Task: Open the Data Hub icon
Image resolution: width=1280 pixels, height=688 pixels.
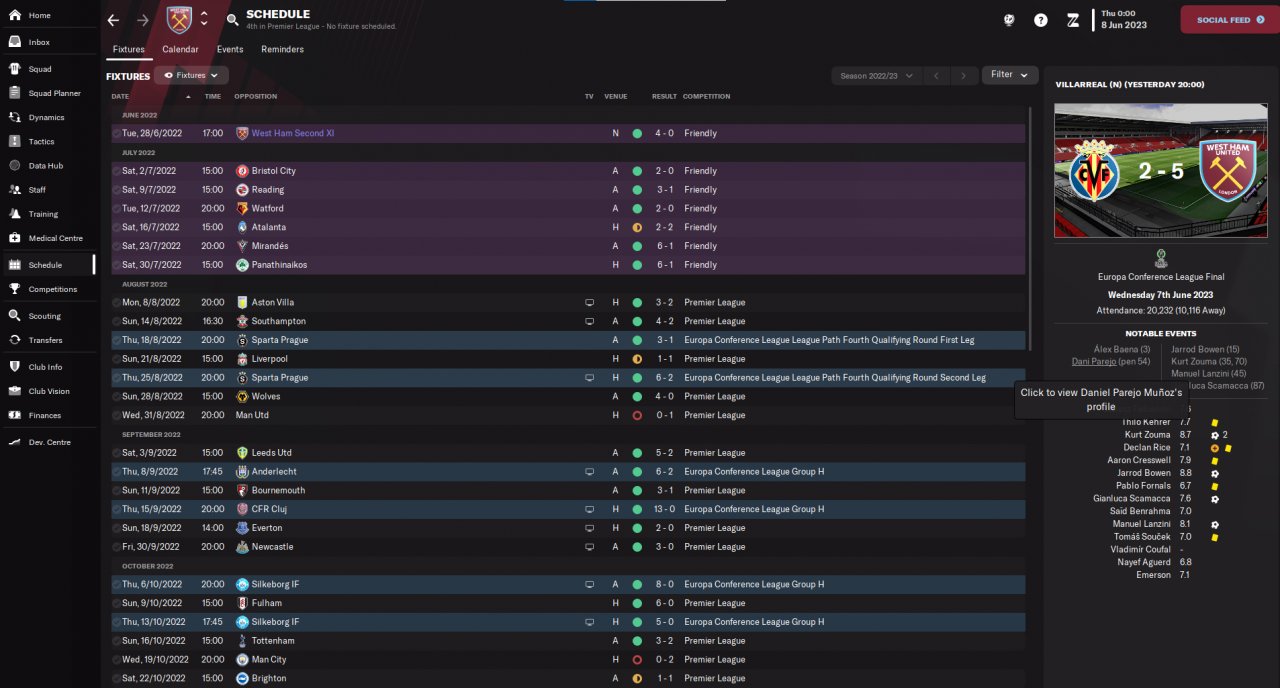Action: pyautogui.click(x=14, y=165)
